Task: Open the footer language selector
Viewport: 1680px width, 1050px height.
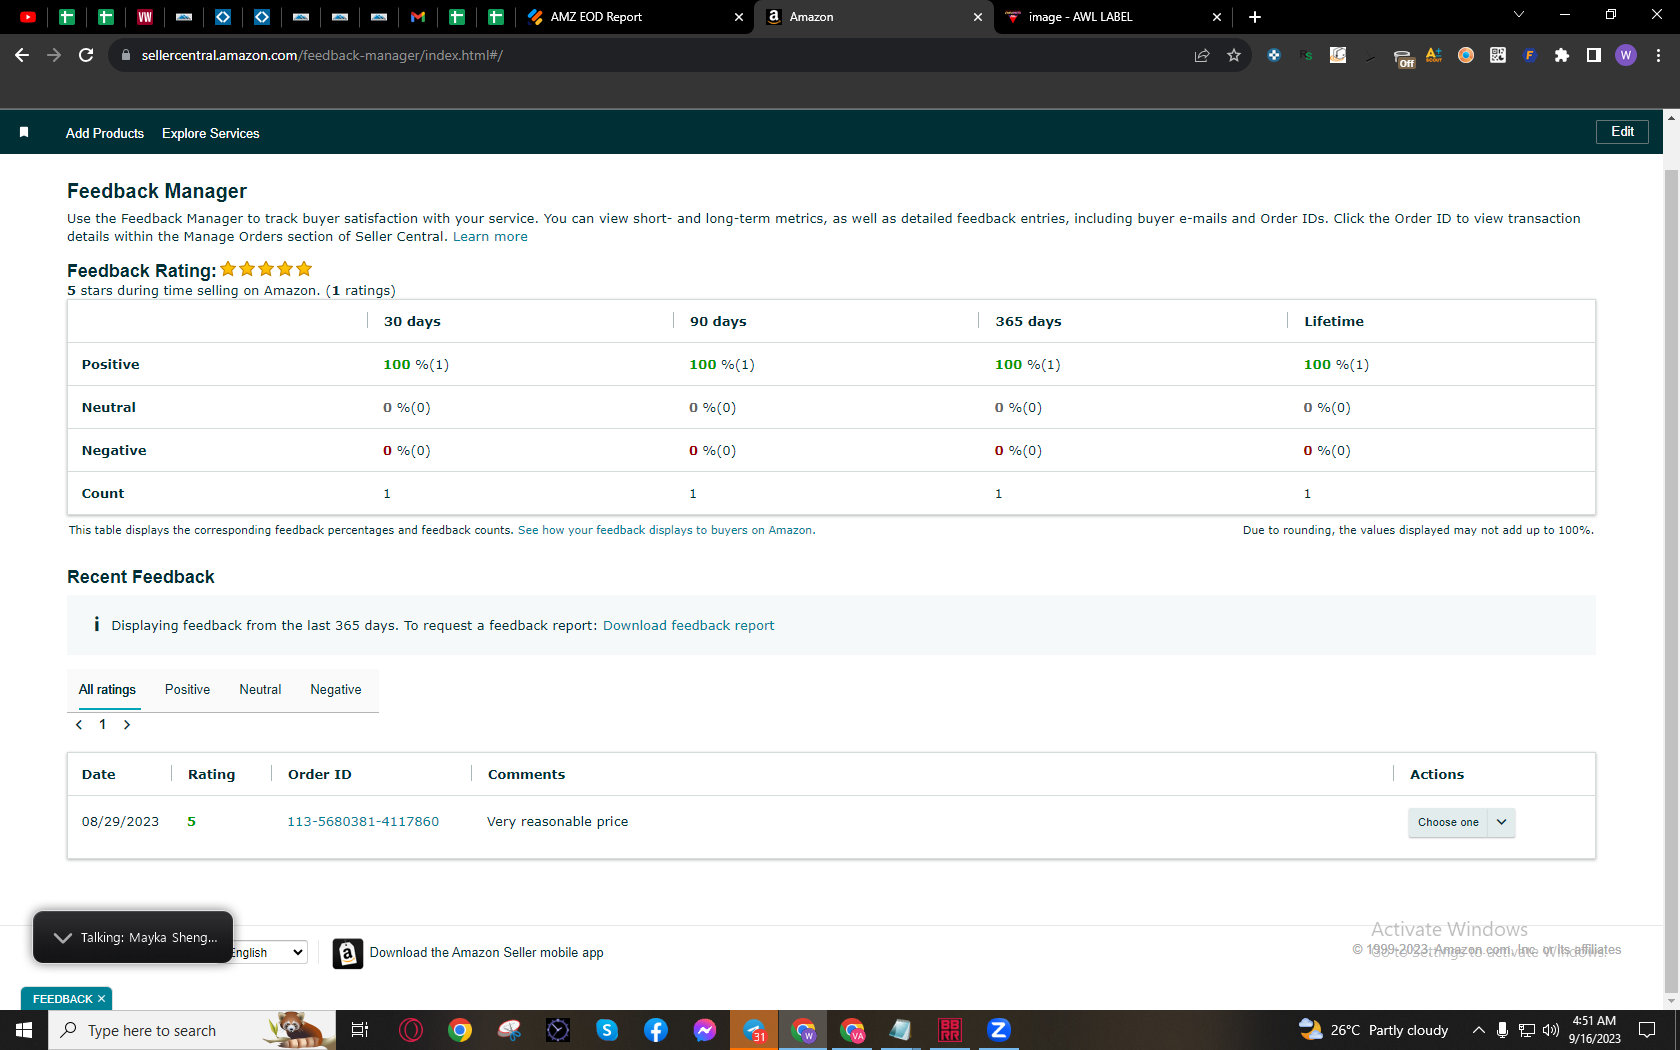Action: pos(267,952)
